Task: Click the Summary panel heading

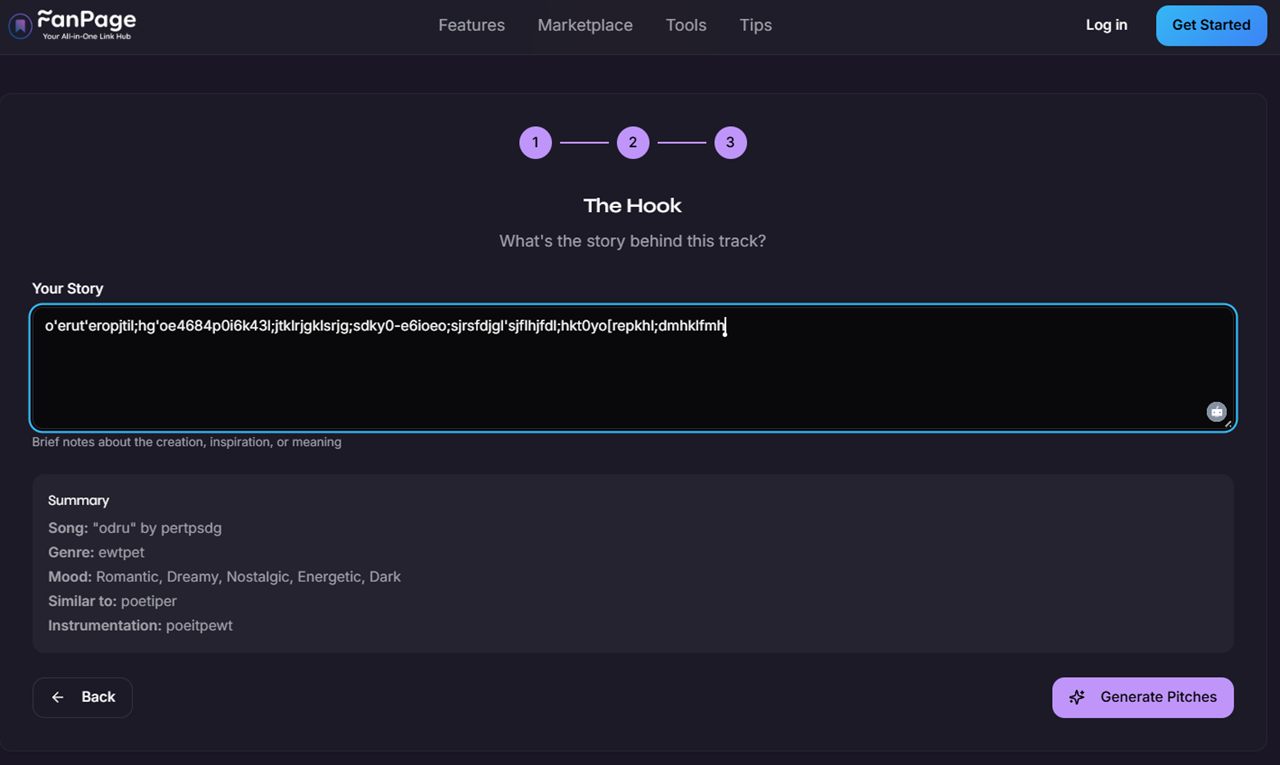Action: point(78,500)
